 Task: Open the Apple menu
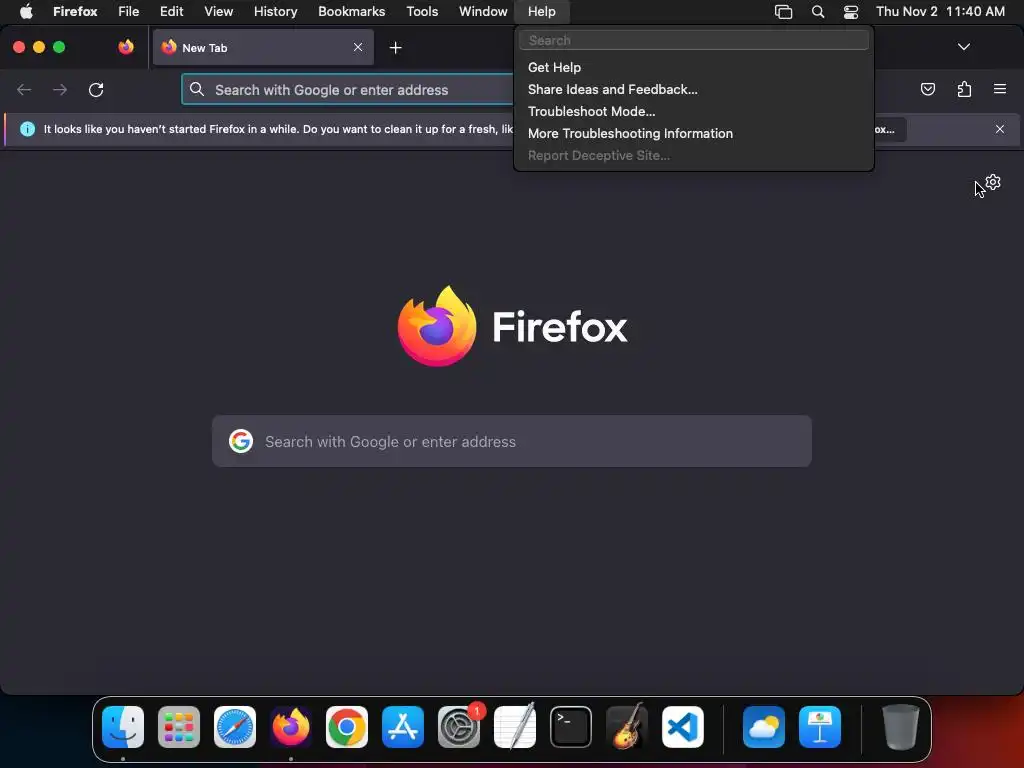click(x=26, y=12)
